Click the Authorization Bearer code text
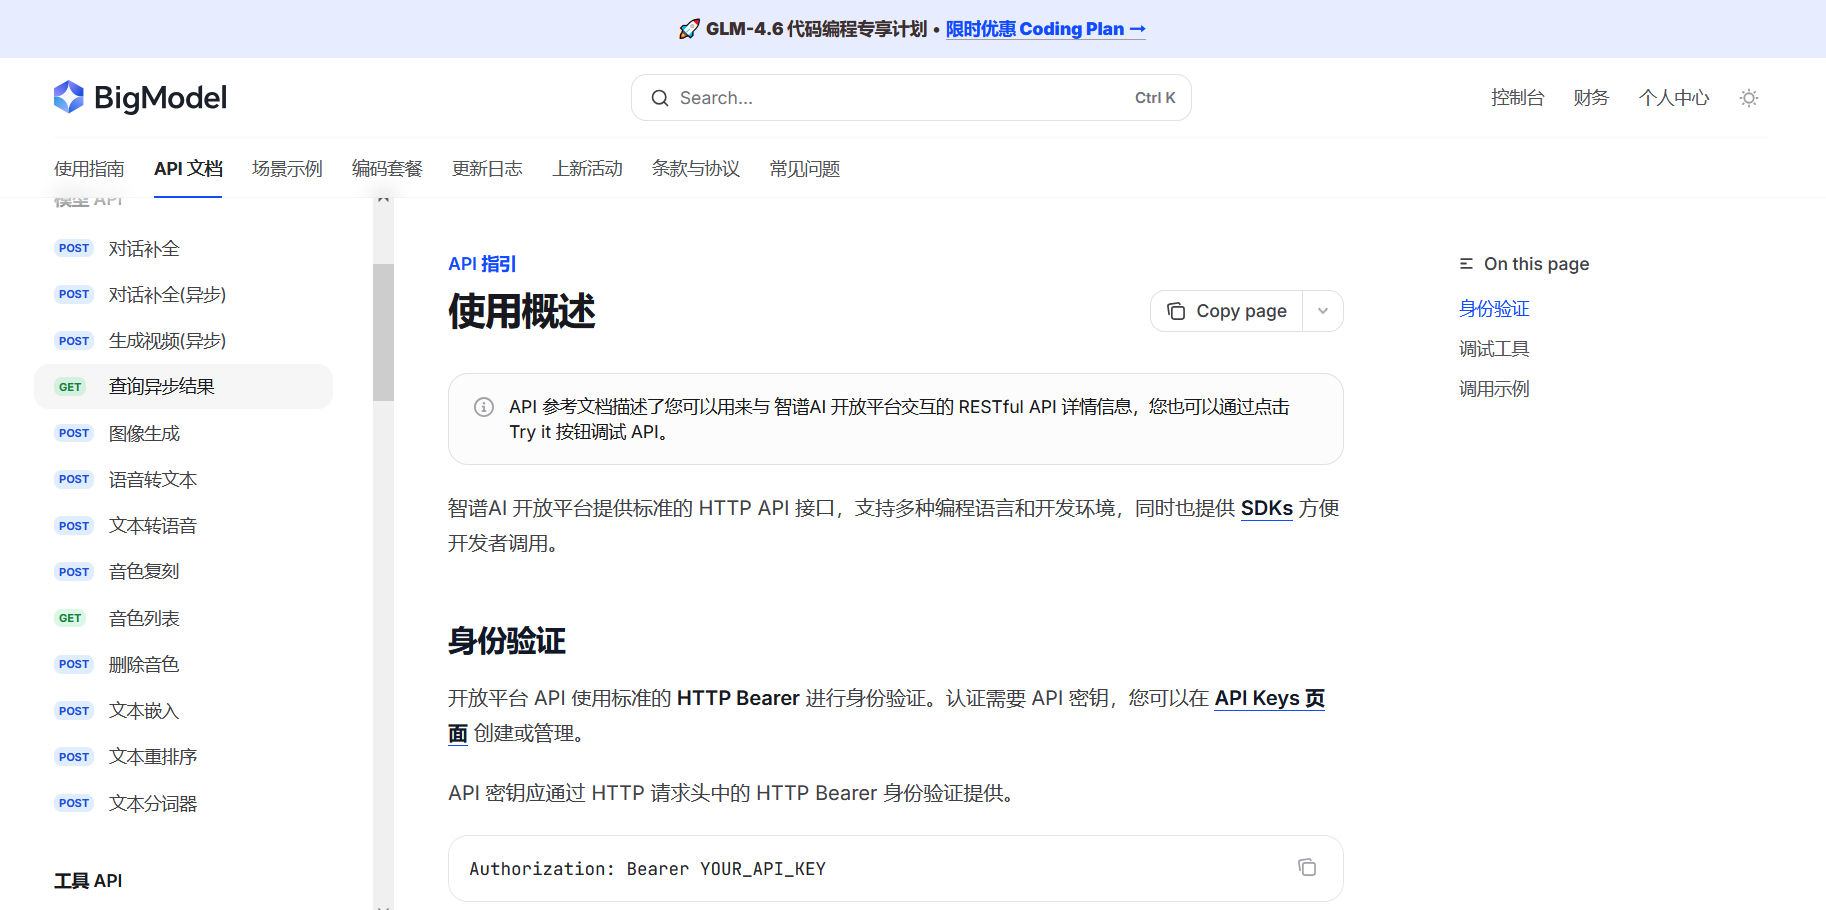This screenshot has width=1826, height=910. (648, 869)
